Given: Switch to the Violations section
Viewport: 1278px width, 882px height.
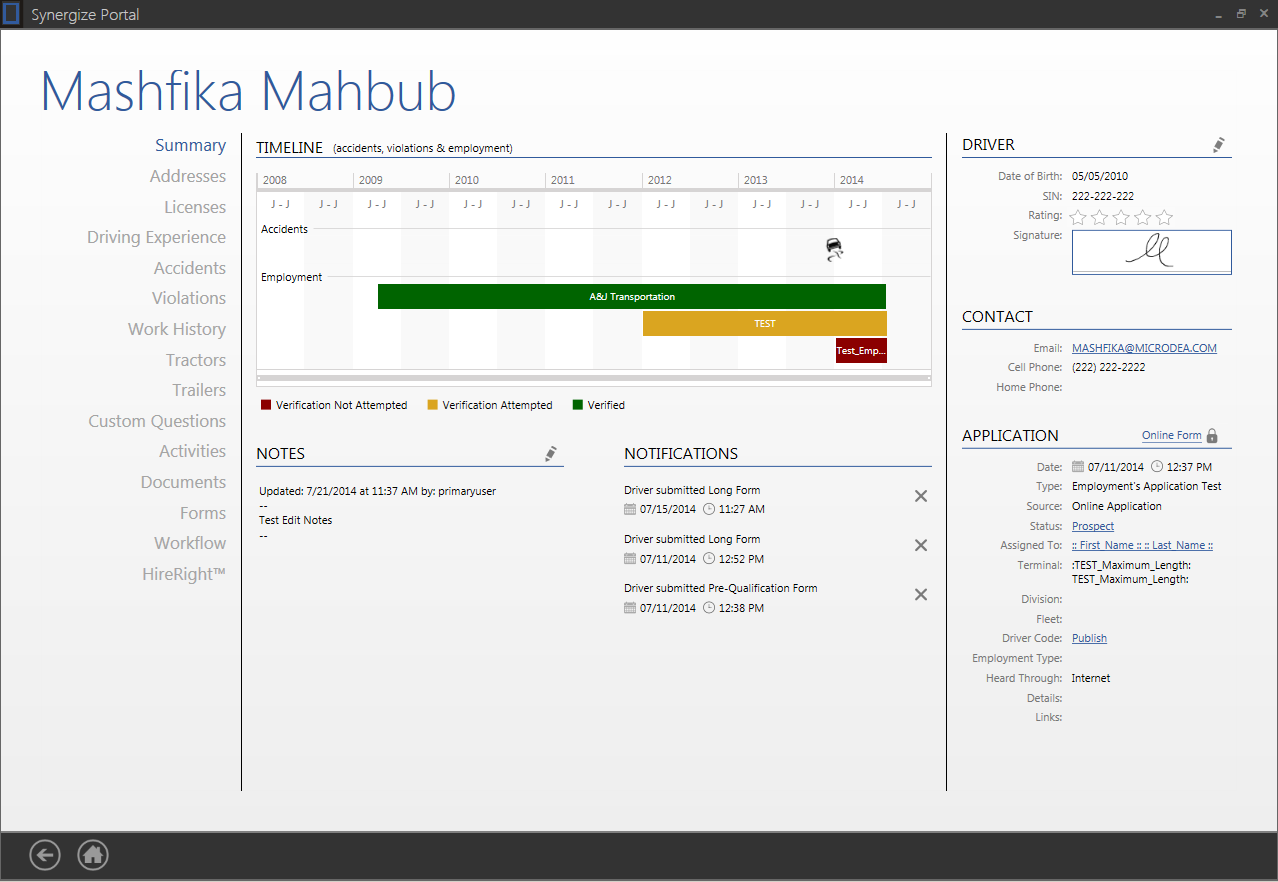Looking at the screenshot, I should pos(188,298).
